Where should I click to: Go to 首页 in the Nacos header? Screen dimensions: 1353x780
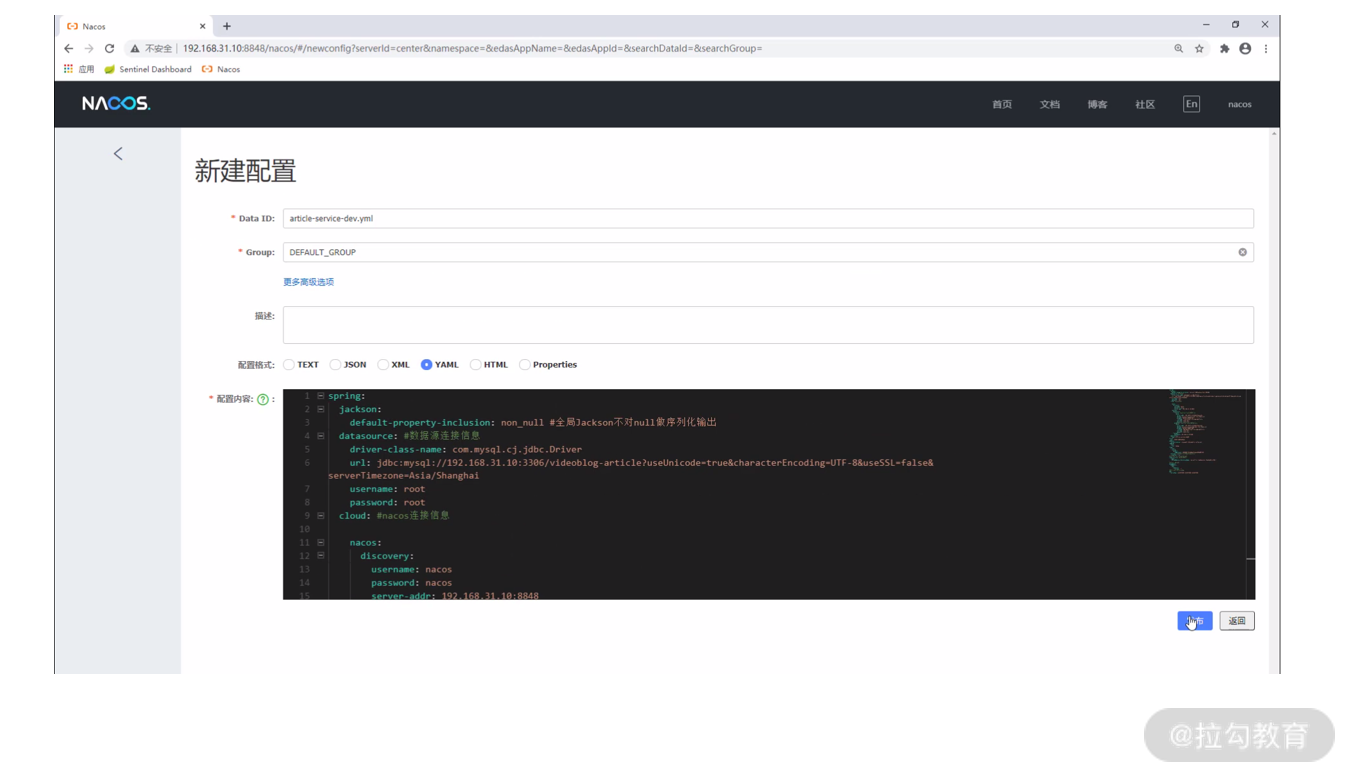point(1002,104)
